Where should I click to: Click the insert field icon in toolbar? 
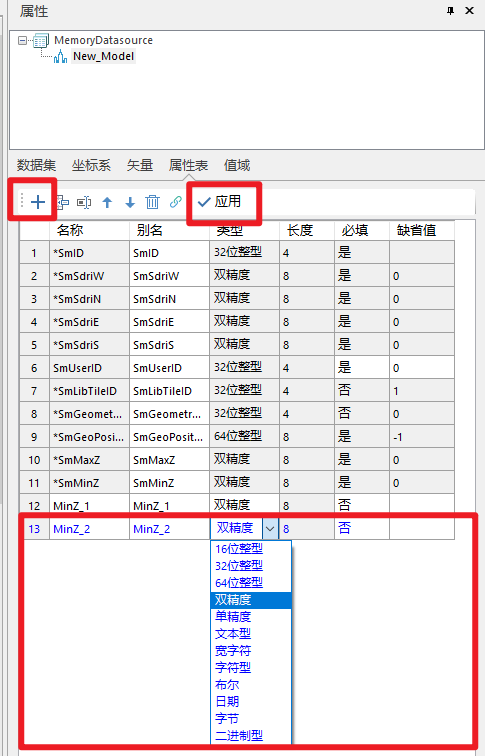coord(62,202)
